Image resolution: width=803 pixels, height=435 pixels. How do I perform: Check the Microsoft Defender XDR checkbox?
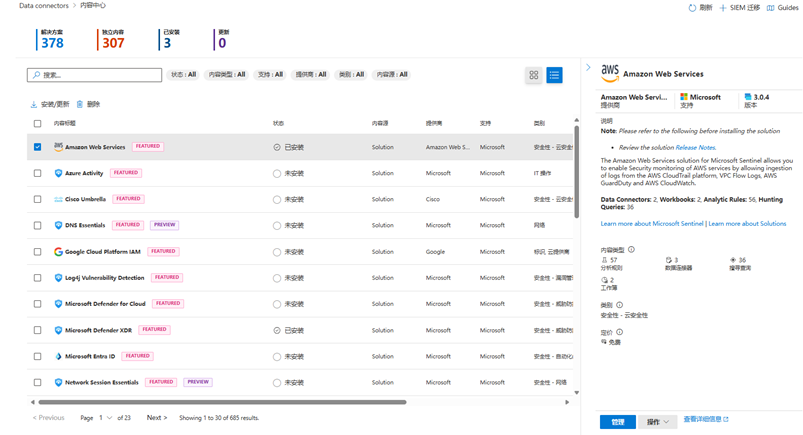point(37,330)
